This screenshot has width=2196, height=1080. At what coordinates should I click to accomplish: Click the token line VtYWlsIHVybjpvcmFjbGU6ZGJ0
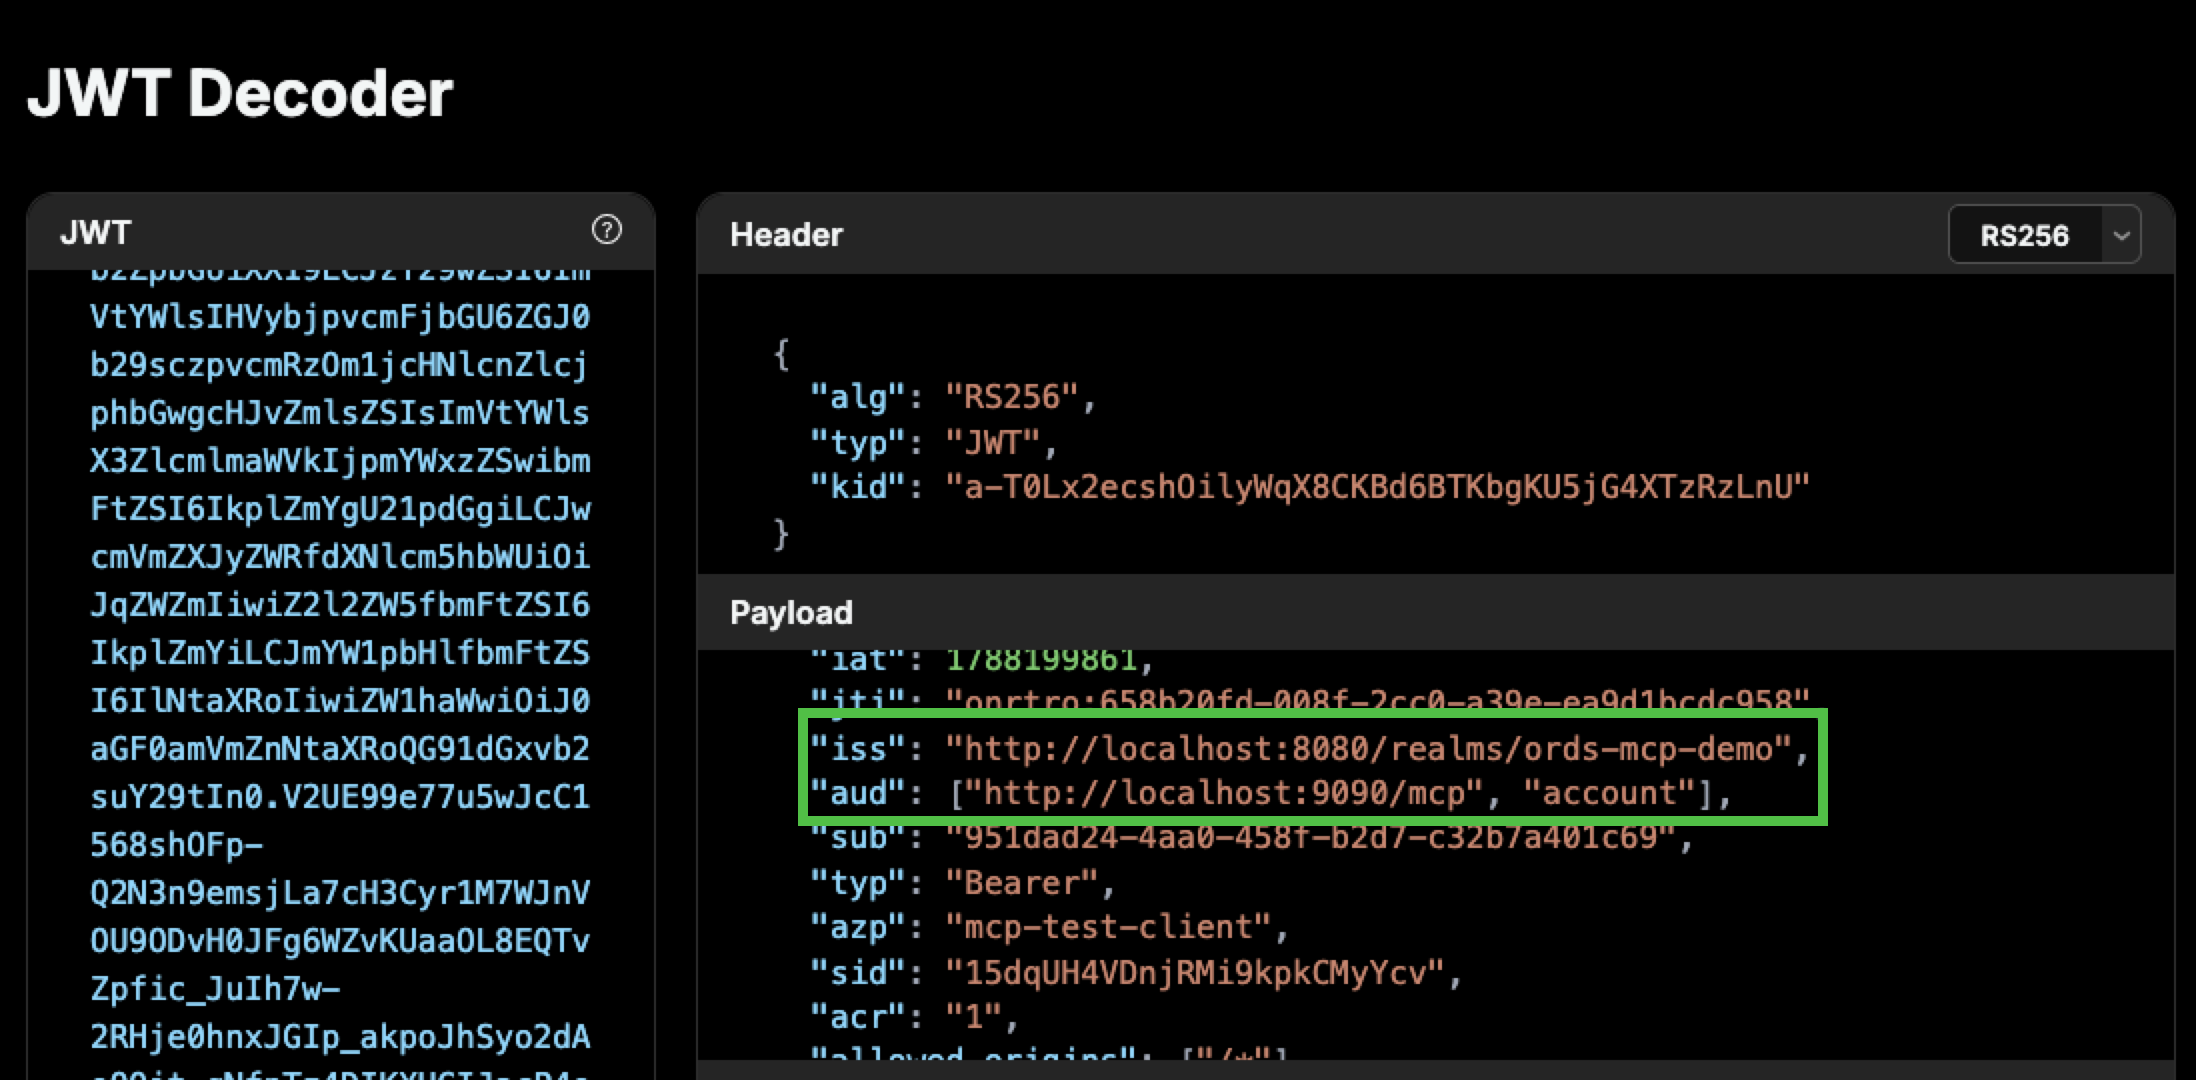point(340,317)
